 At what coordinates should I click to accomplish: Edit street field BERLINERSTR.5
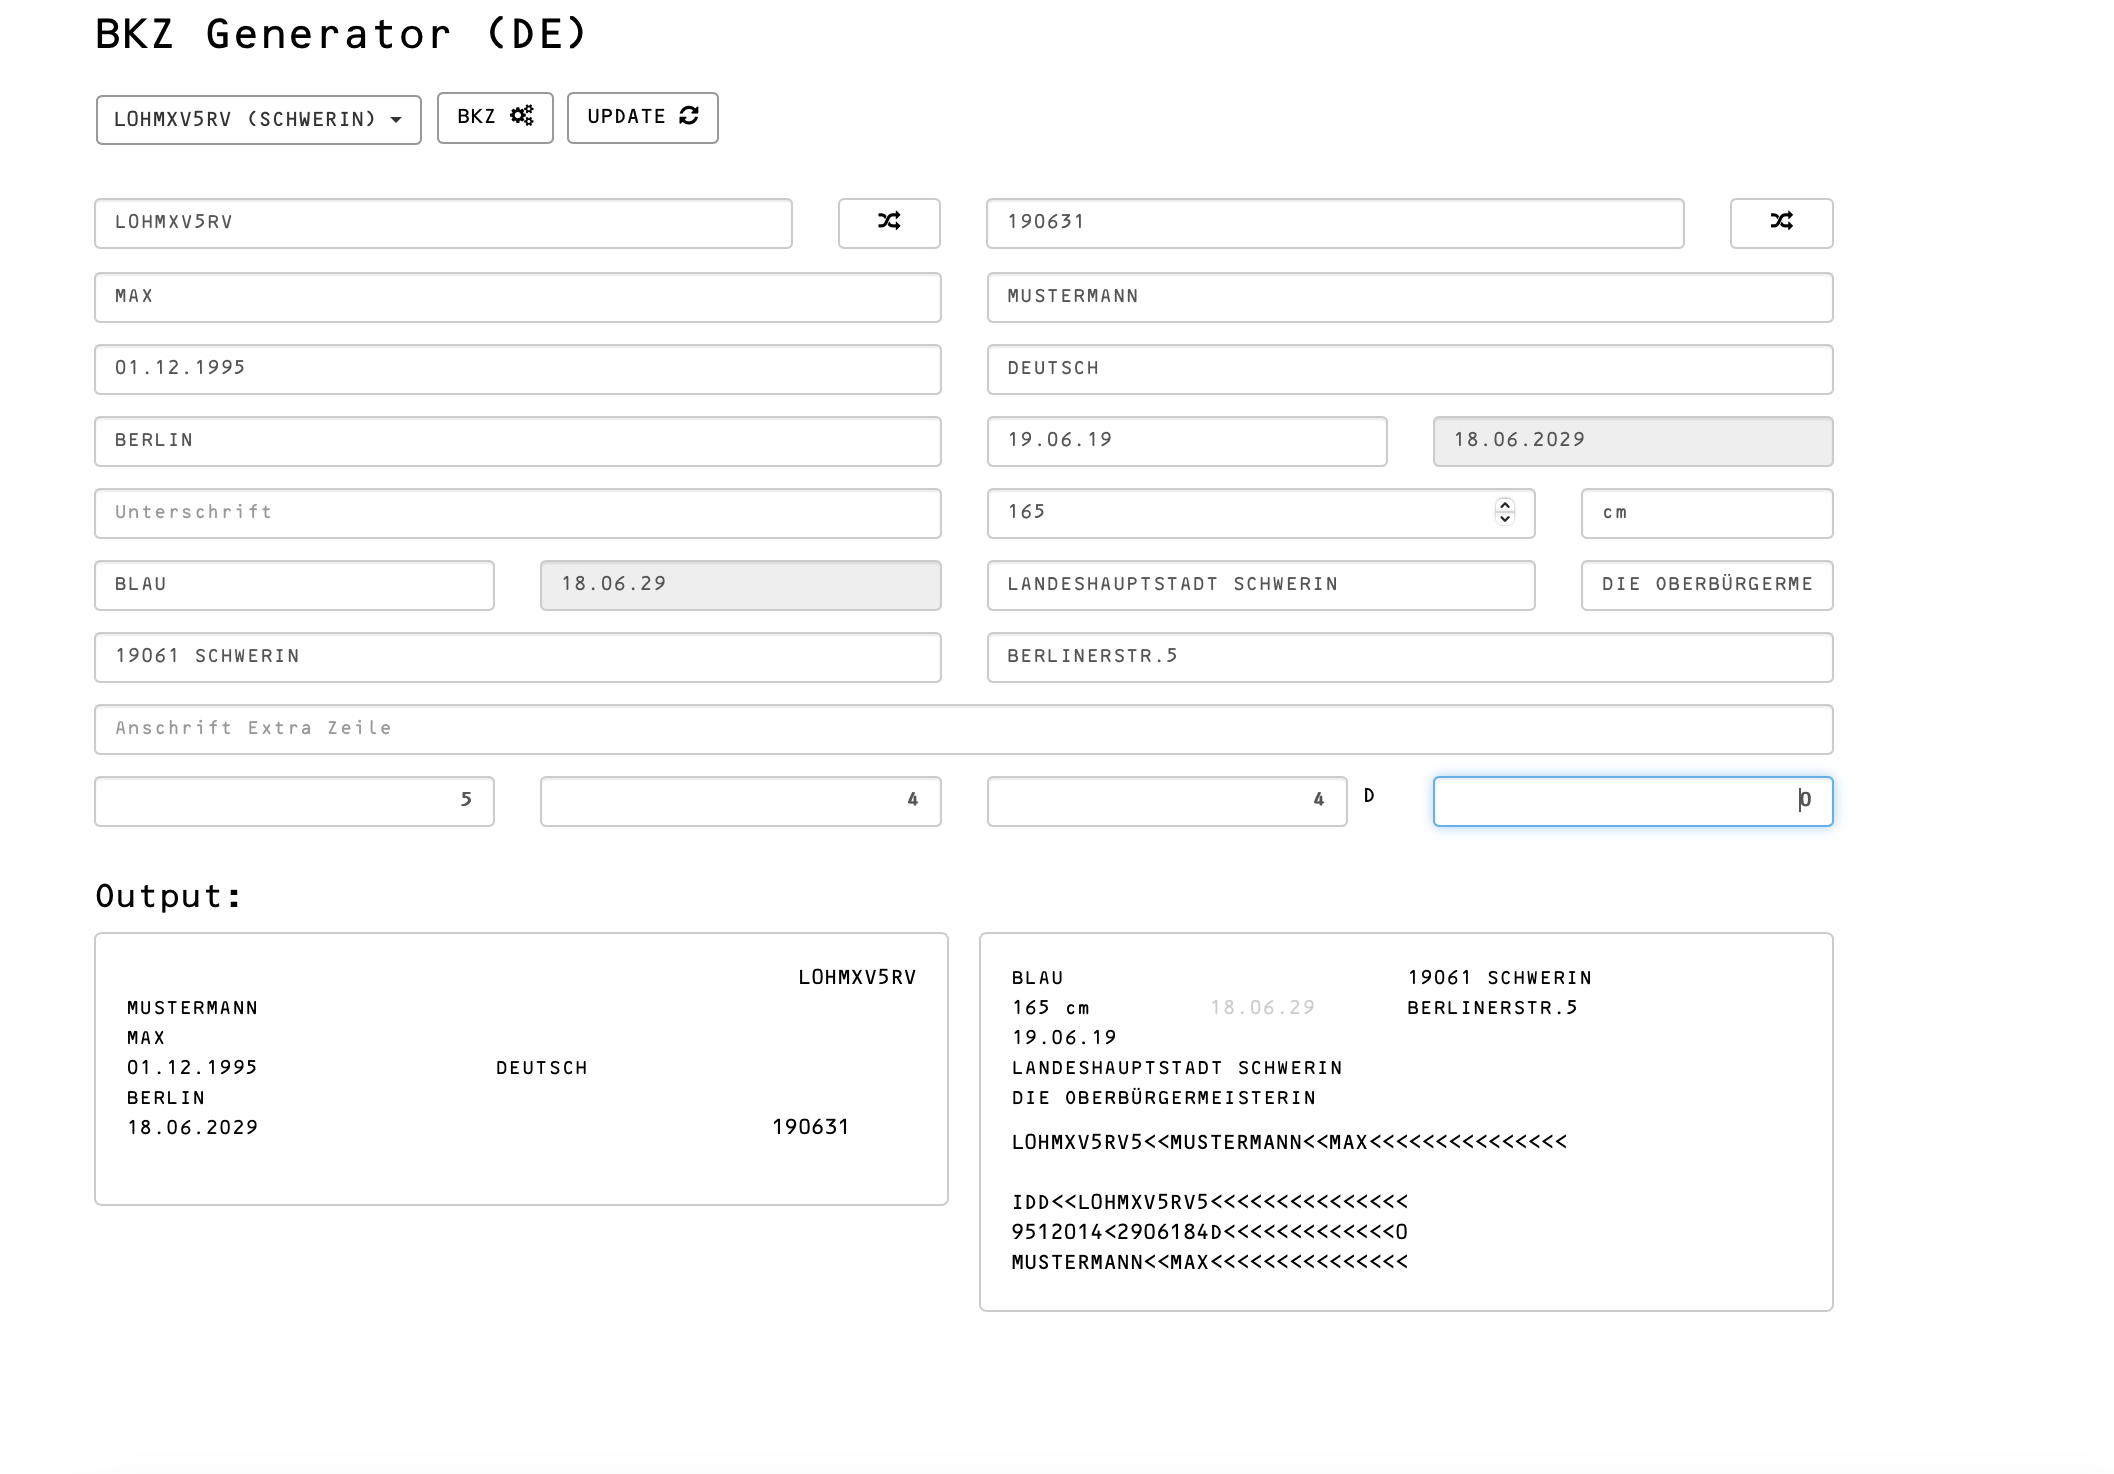tap(1410, 657)
